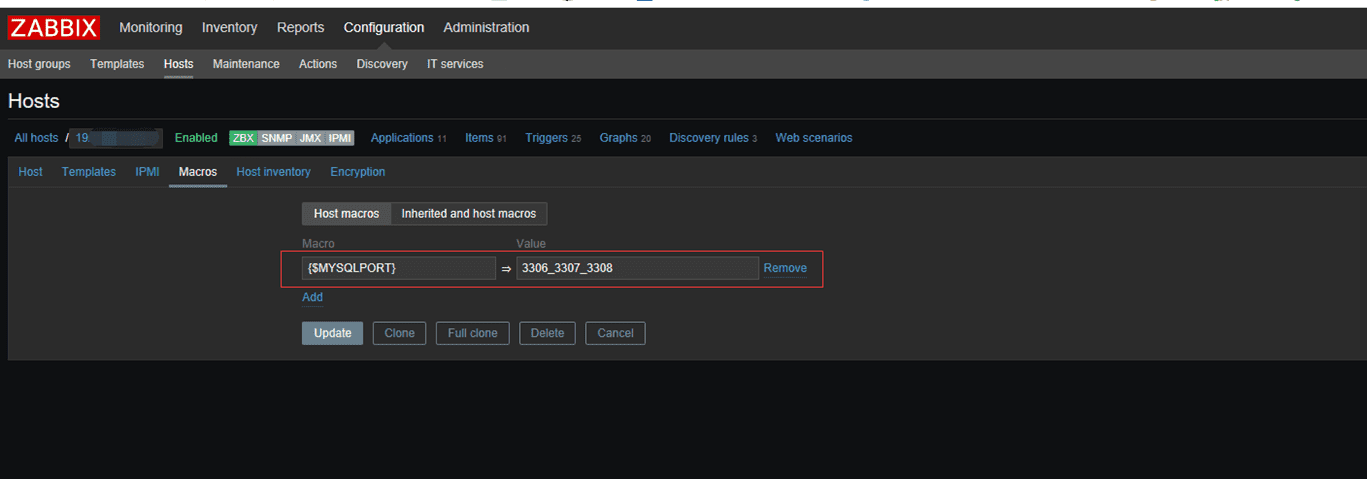Open the Web scenarios link
This screenshot has height=479, width=1367.
click(814, 138)
